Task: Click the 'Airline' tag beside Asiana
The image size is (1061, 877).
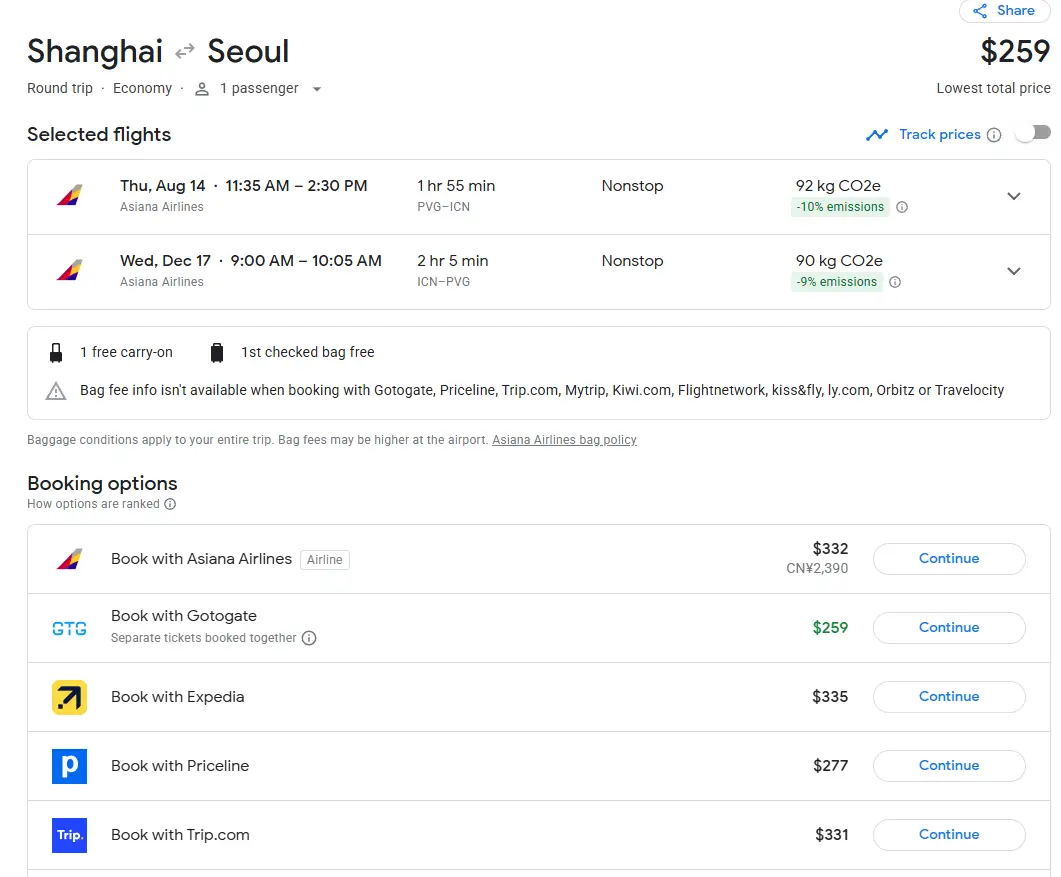Action: coord(325,560)
